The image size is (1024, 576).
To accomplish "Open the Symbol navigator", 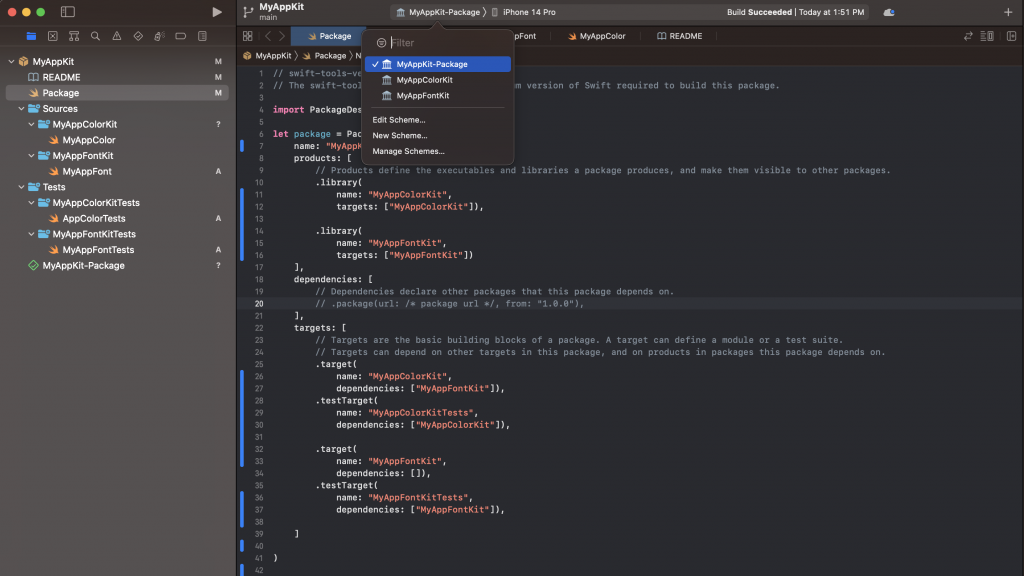I will (x=74, y=36).
